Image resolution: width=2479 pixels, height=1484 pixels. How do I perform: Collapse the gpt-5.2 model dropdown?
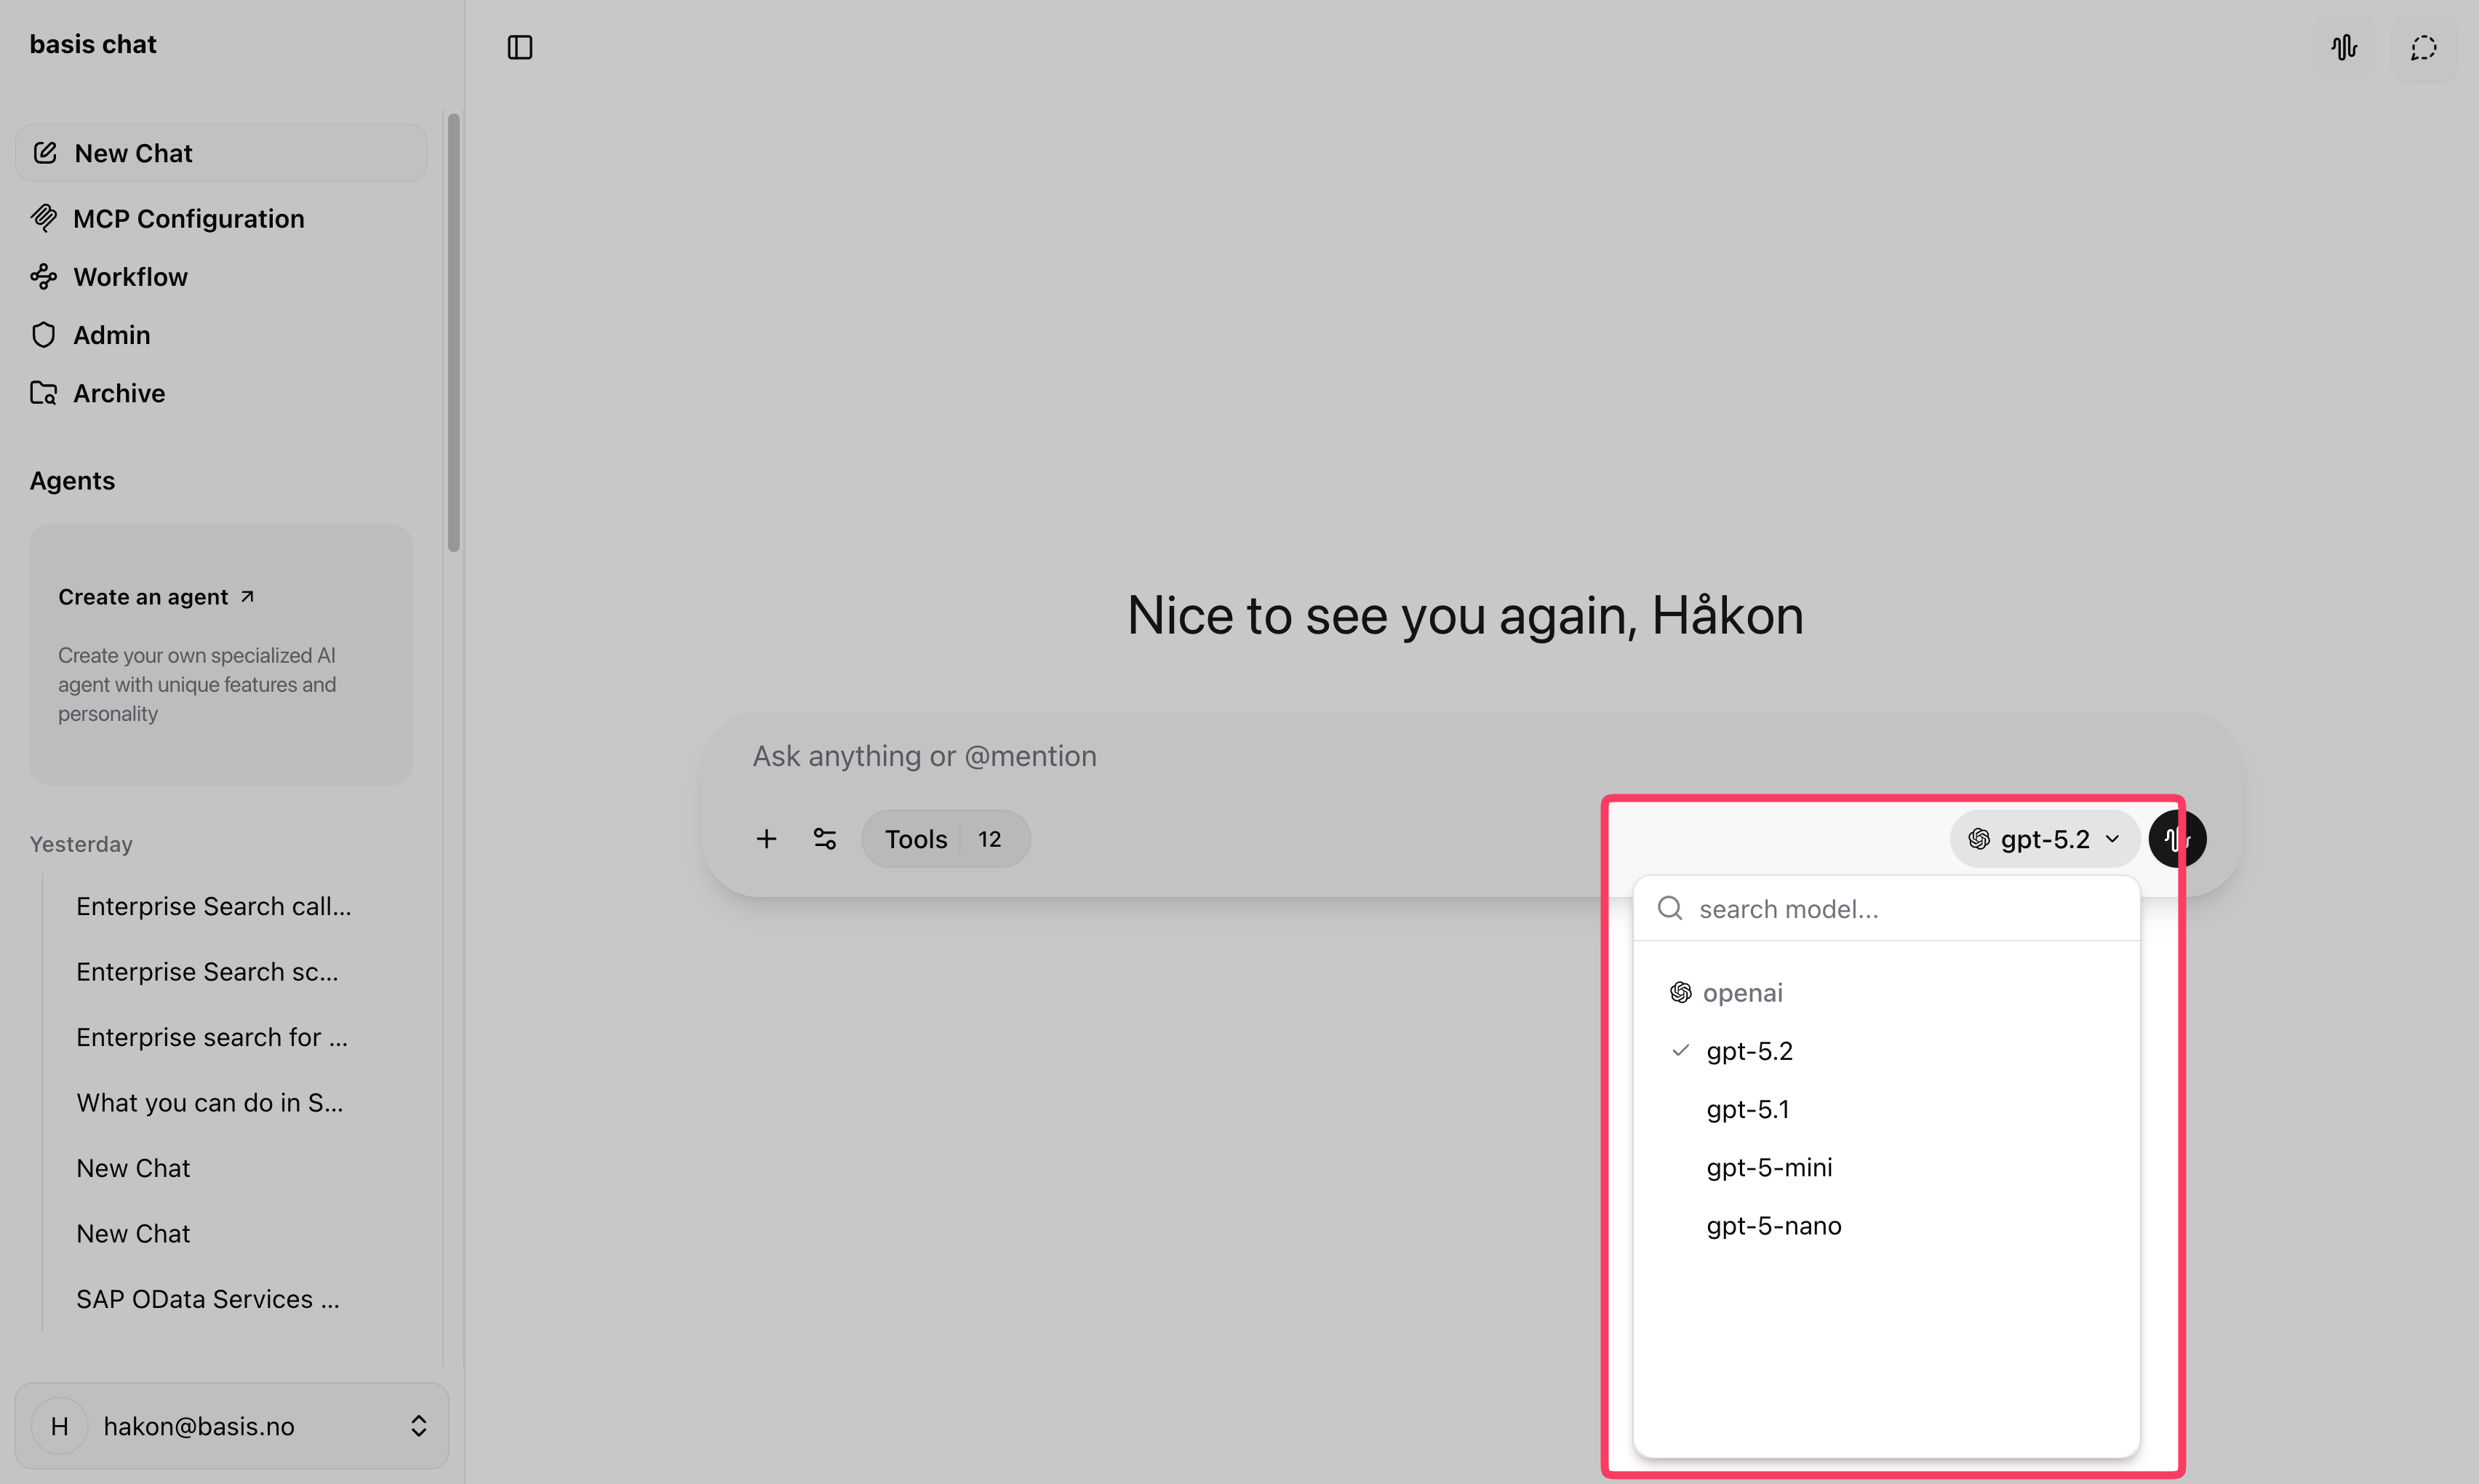[x=2044, y=838]
